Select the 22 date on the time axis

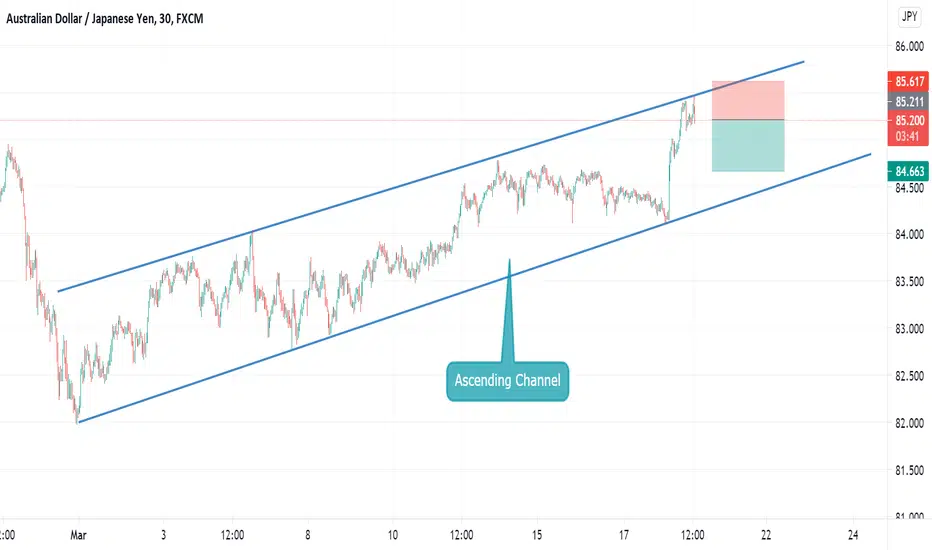[766, 536]
